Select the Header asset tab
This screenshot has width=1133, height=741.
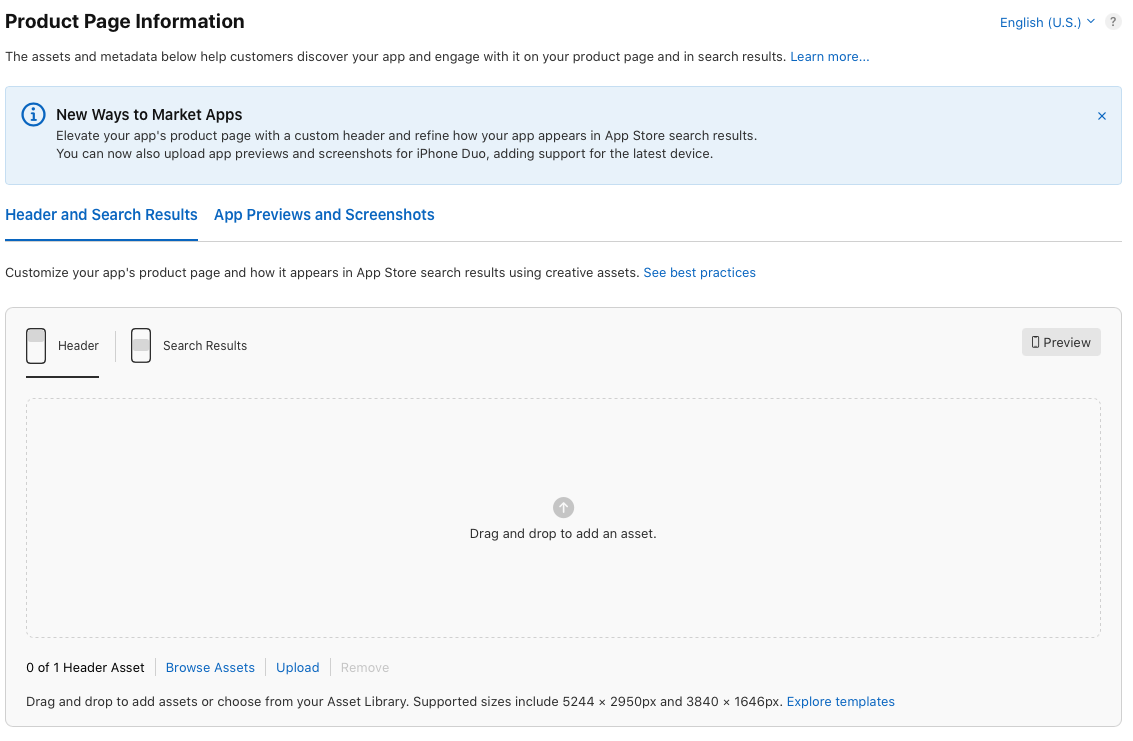[62, 346]
